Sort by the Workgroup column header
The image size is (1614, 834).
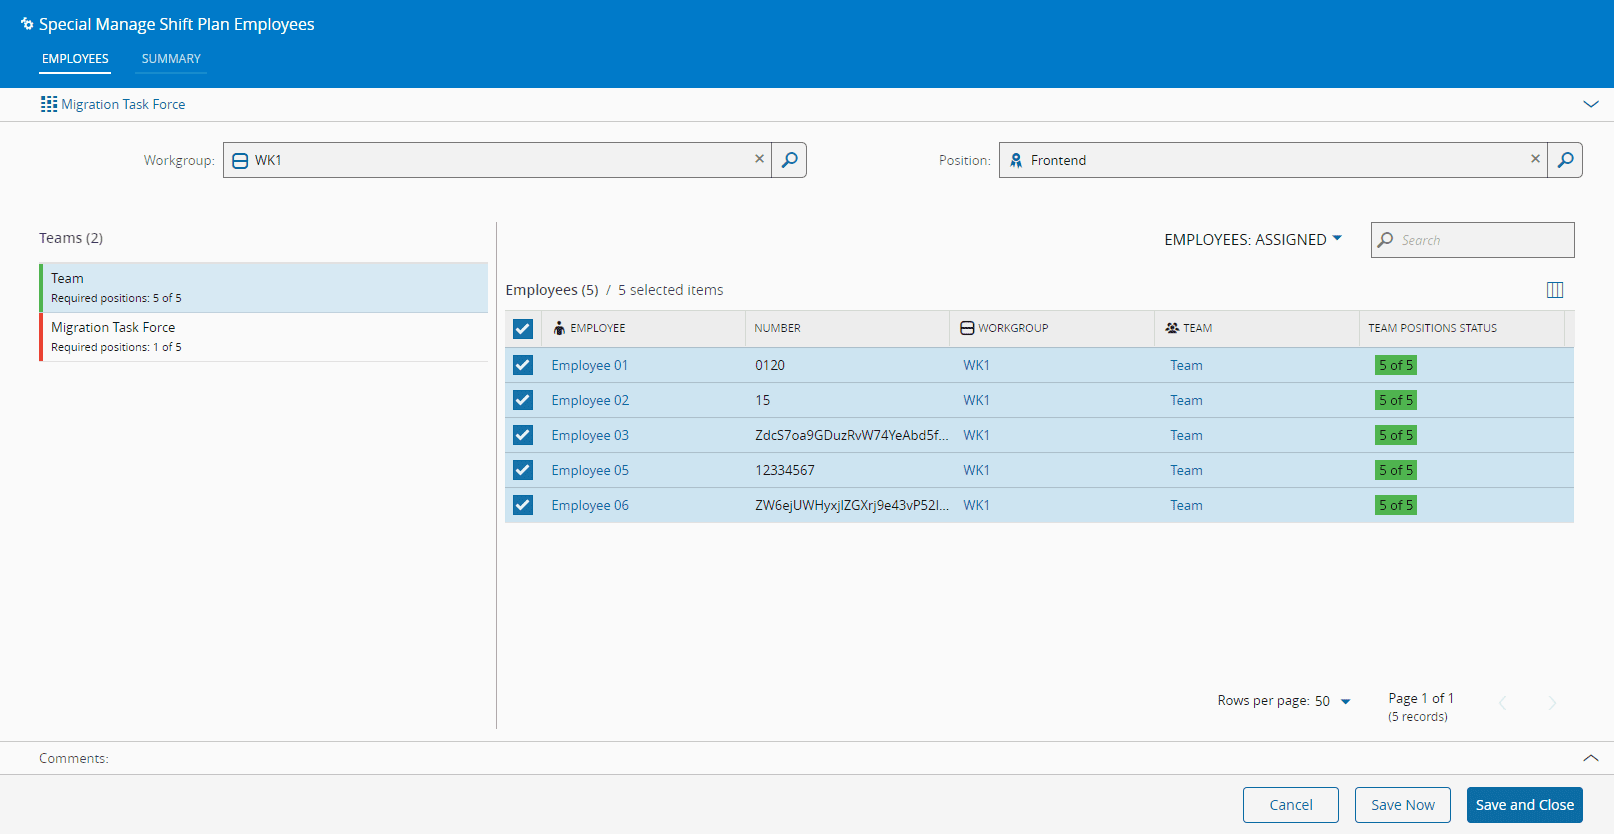[x=1012, y=328]
